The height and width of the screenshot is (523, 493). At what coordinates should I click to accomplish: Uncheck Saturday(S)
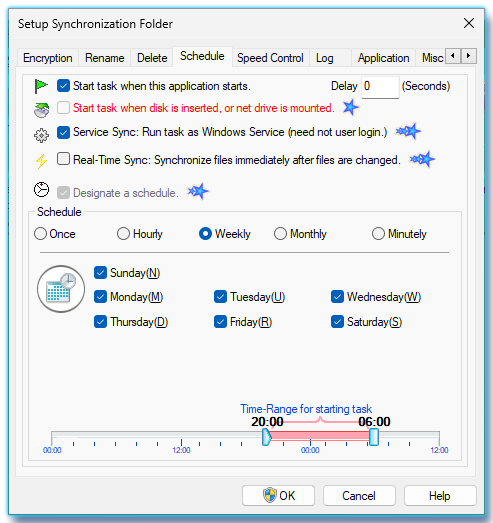[x=337, y=322]
